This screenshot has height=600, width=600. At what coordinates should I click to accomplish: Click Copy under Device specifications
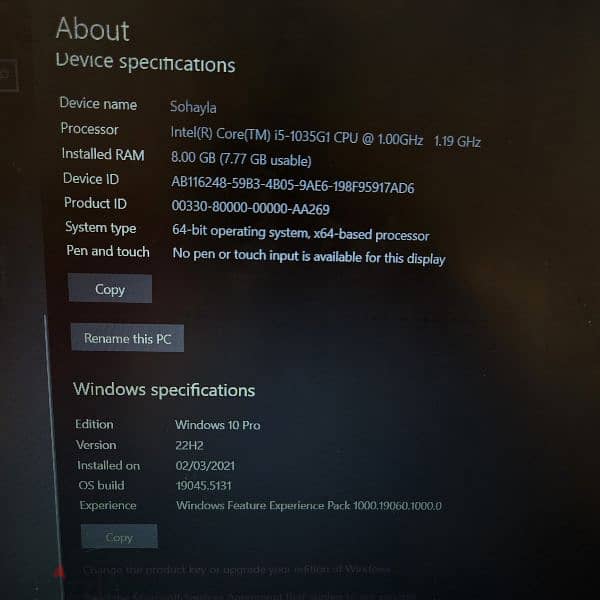point(110,289)
